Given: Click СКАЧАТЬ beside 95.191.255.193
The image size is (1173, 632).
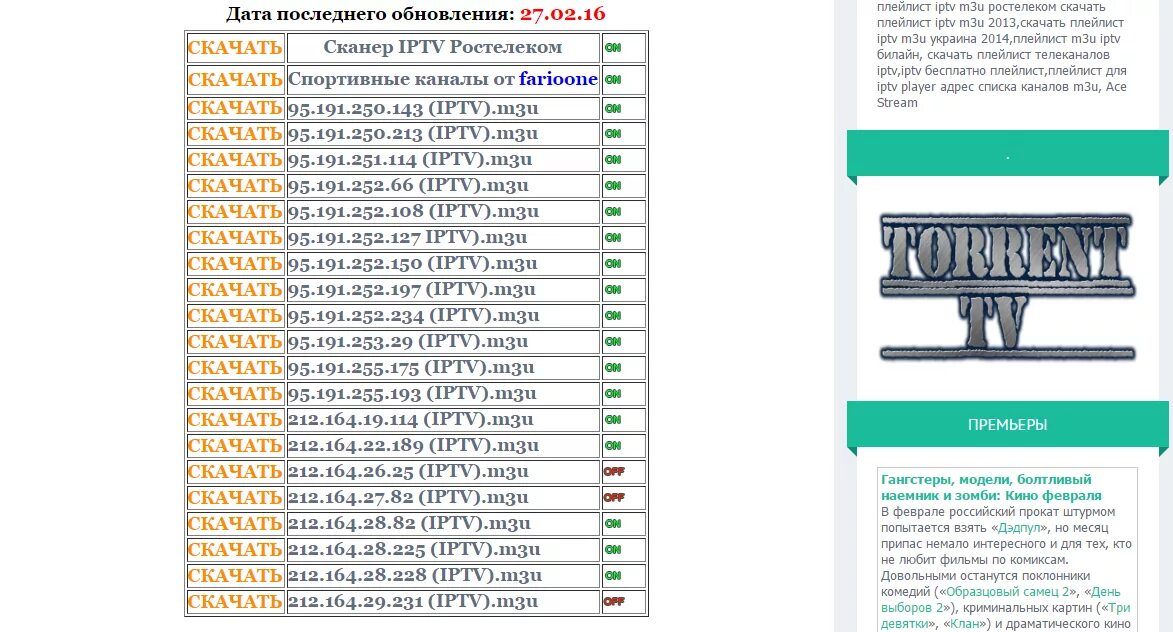Looking at the screenshot, I should [235, 394].
